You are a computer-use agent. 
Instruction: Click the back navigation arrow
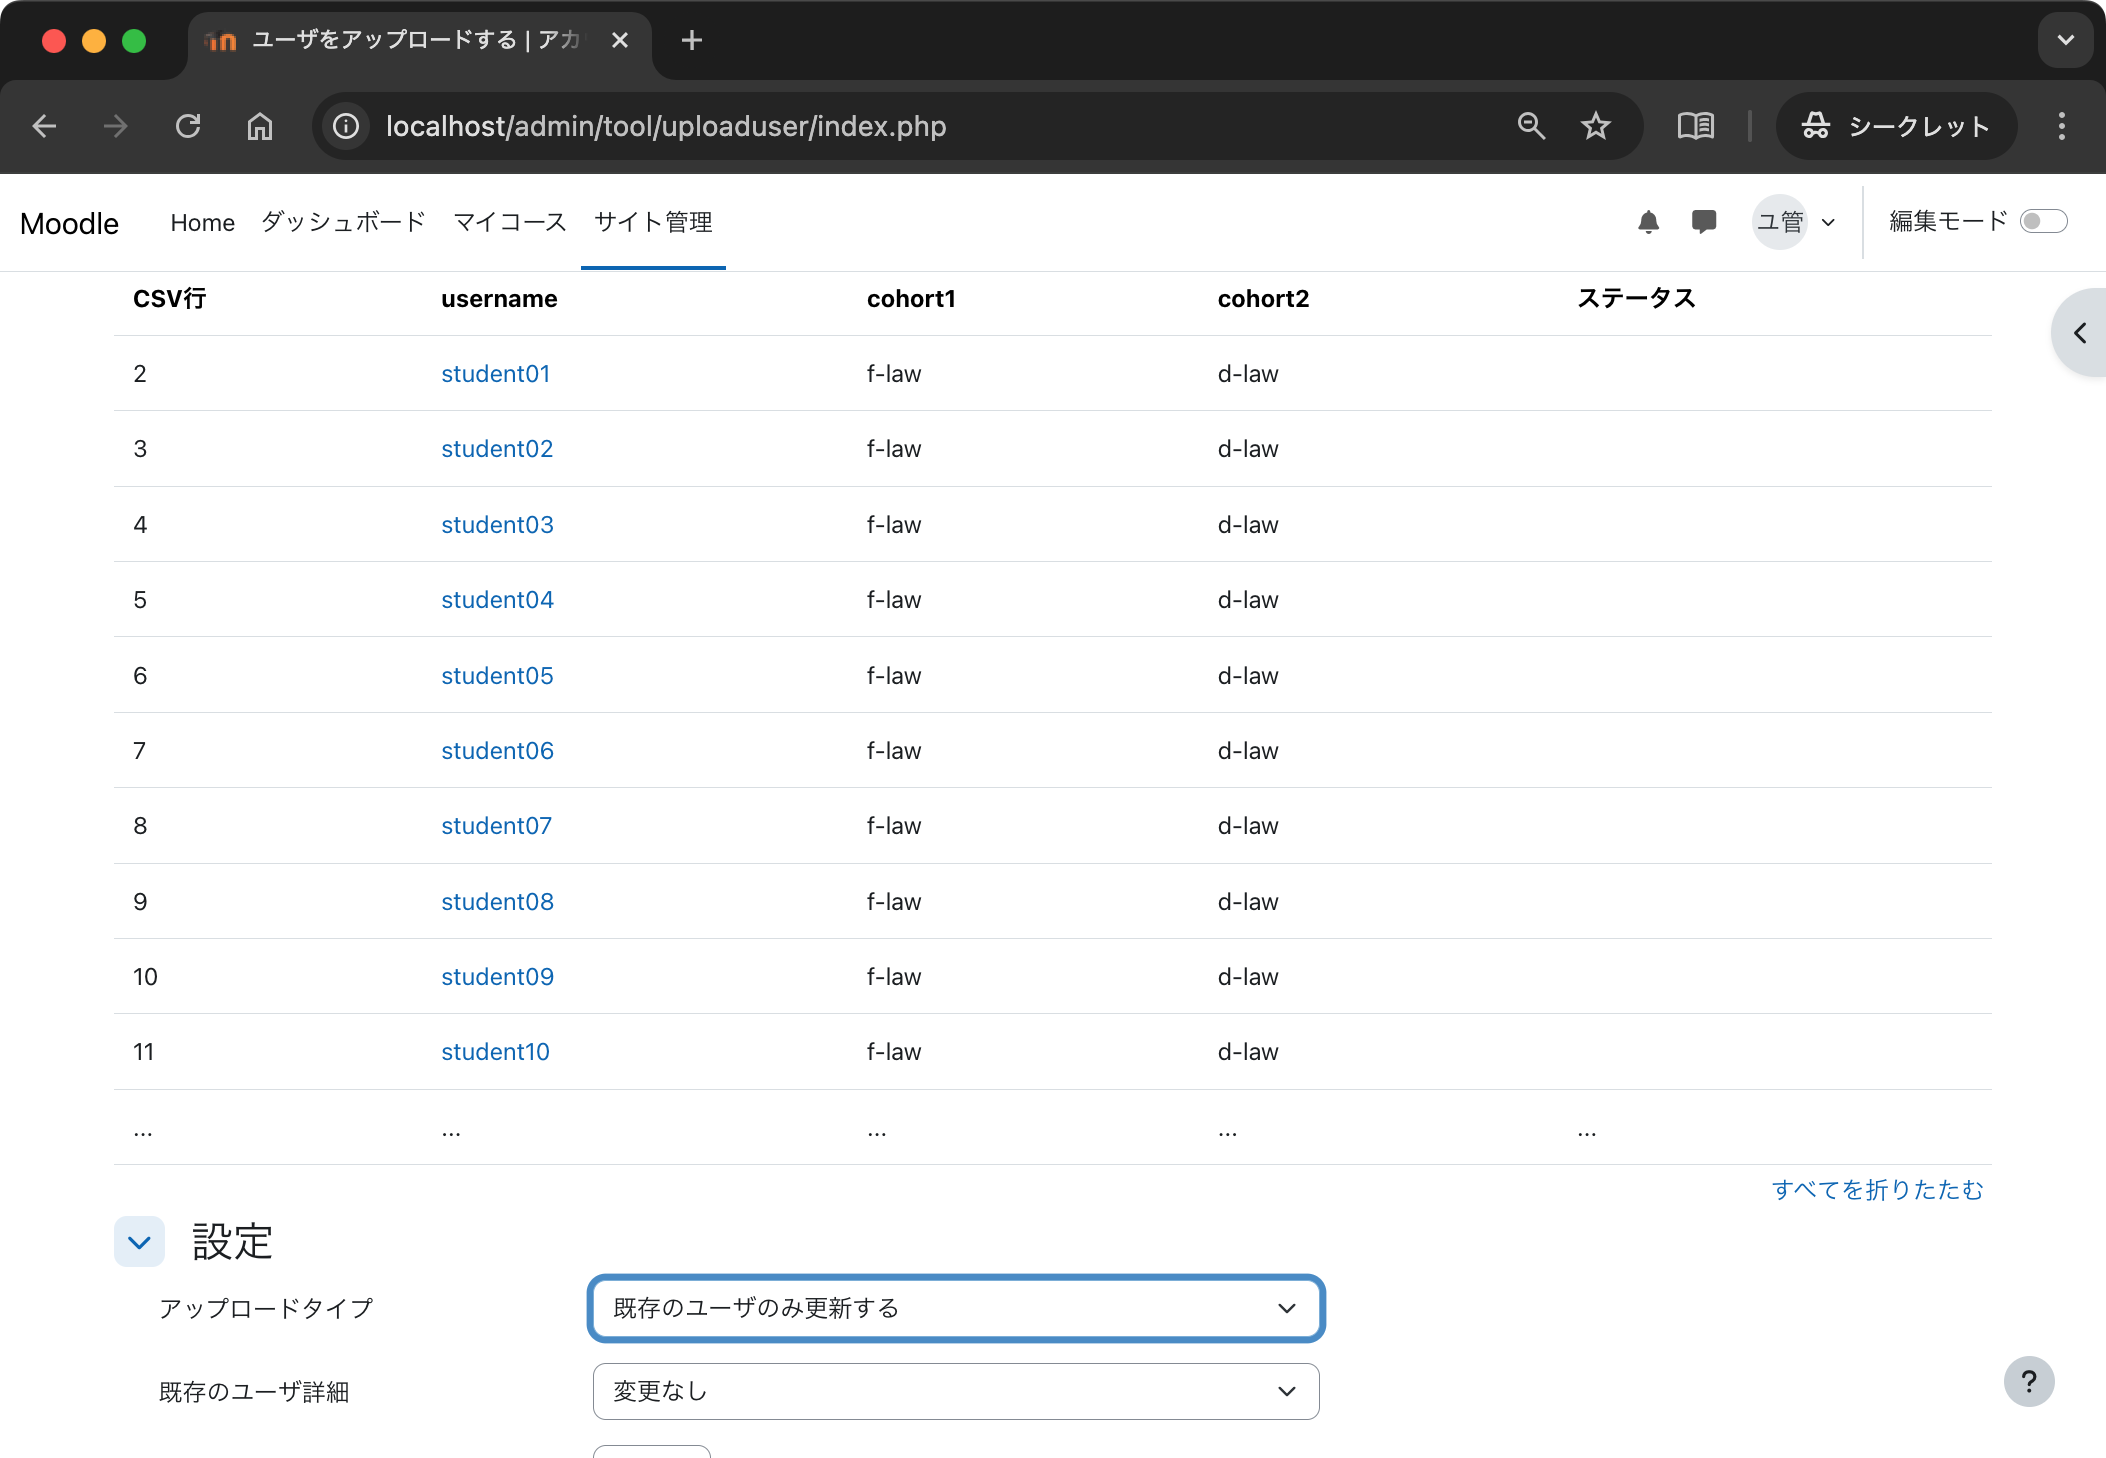click(x=44, y=126)
